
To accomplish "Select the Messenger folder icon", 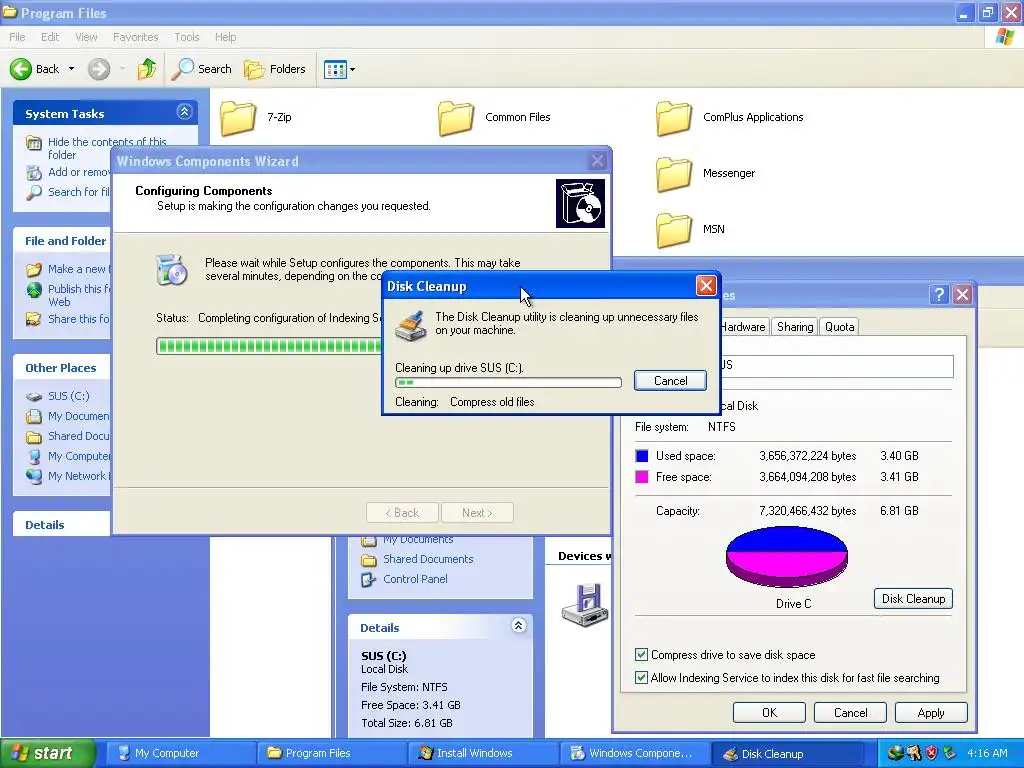I will point(673,174).
